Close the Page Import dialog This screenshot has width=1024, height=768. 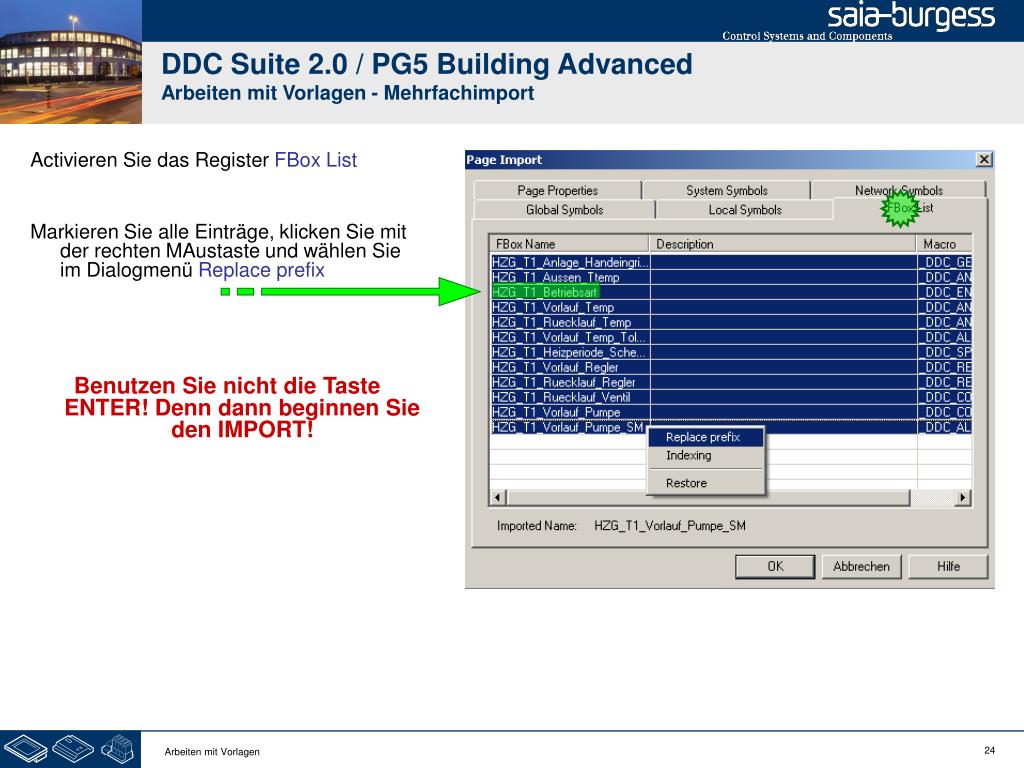[984, 159]
